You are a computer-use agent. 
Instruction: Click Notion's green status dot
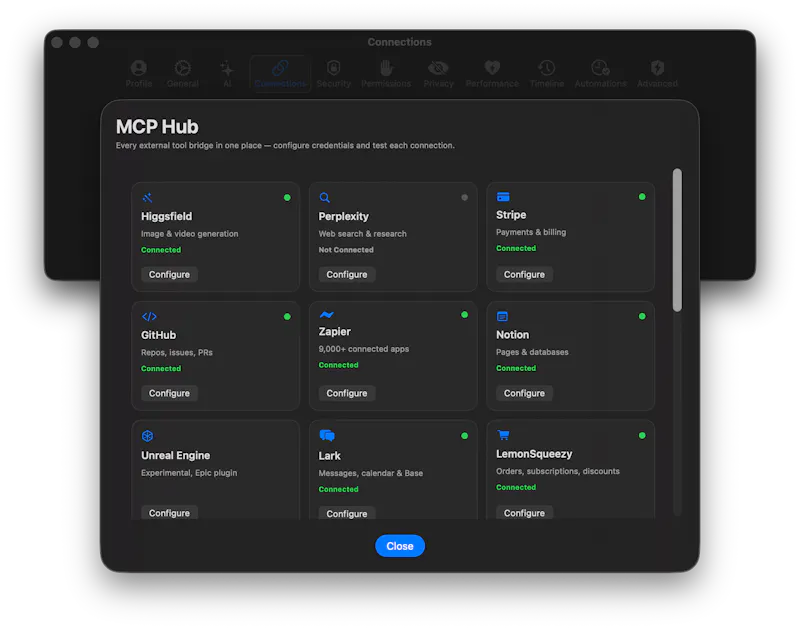point(642,316)
